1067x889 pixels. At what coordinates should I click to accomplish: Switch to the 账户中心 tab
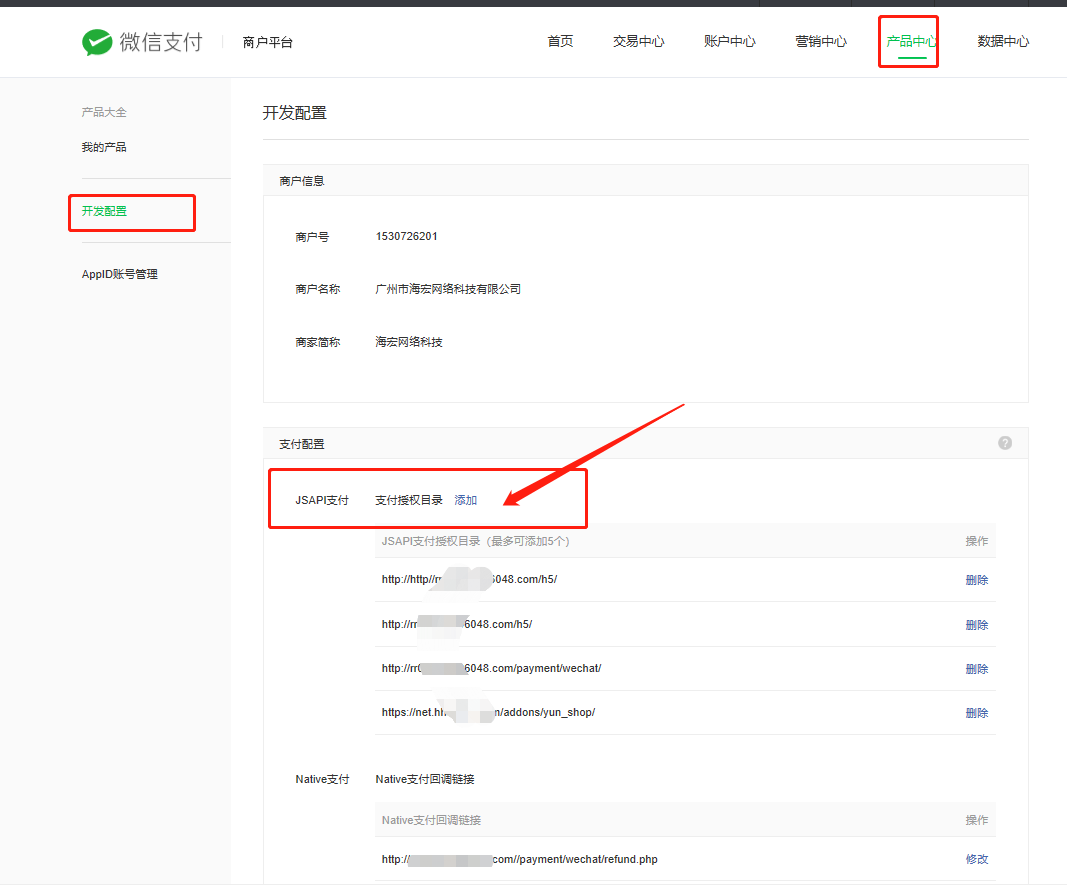click(729, 42)
